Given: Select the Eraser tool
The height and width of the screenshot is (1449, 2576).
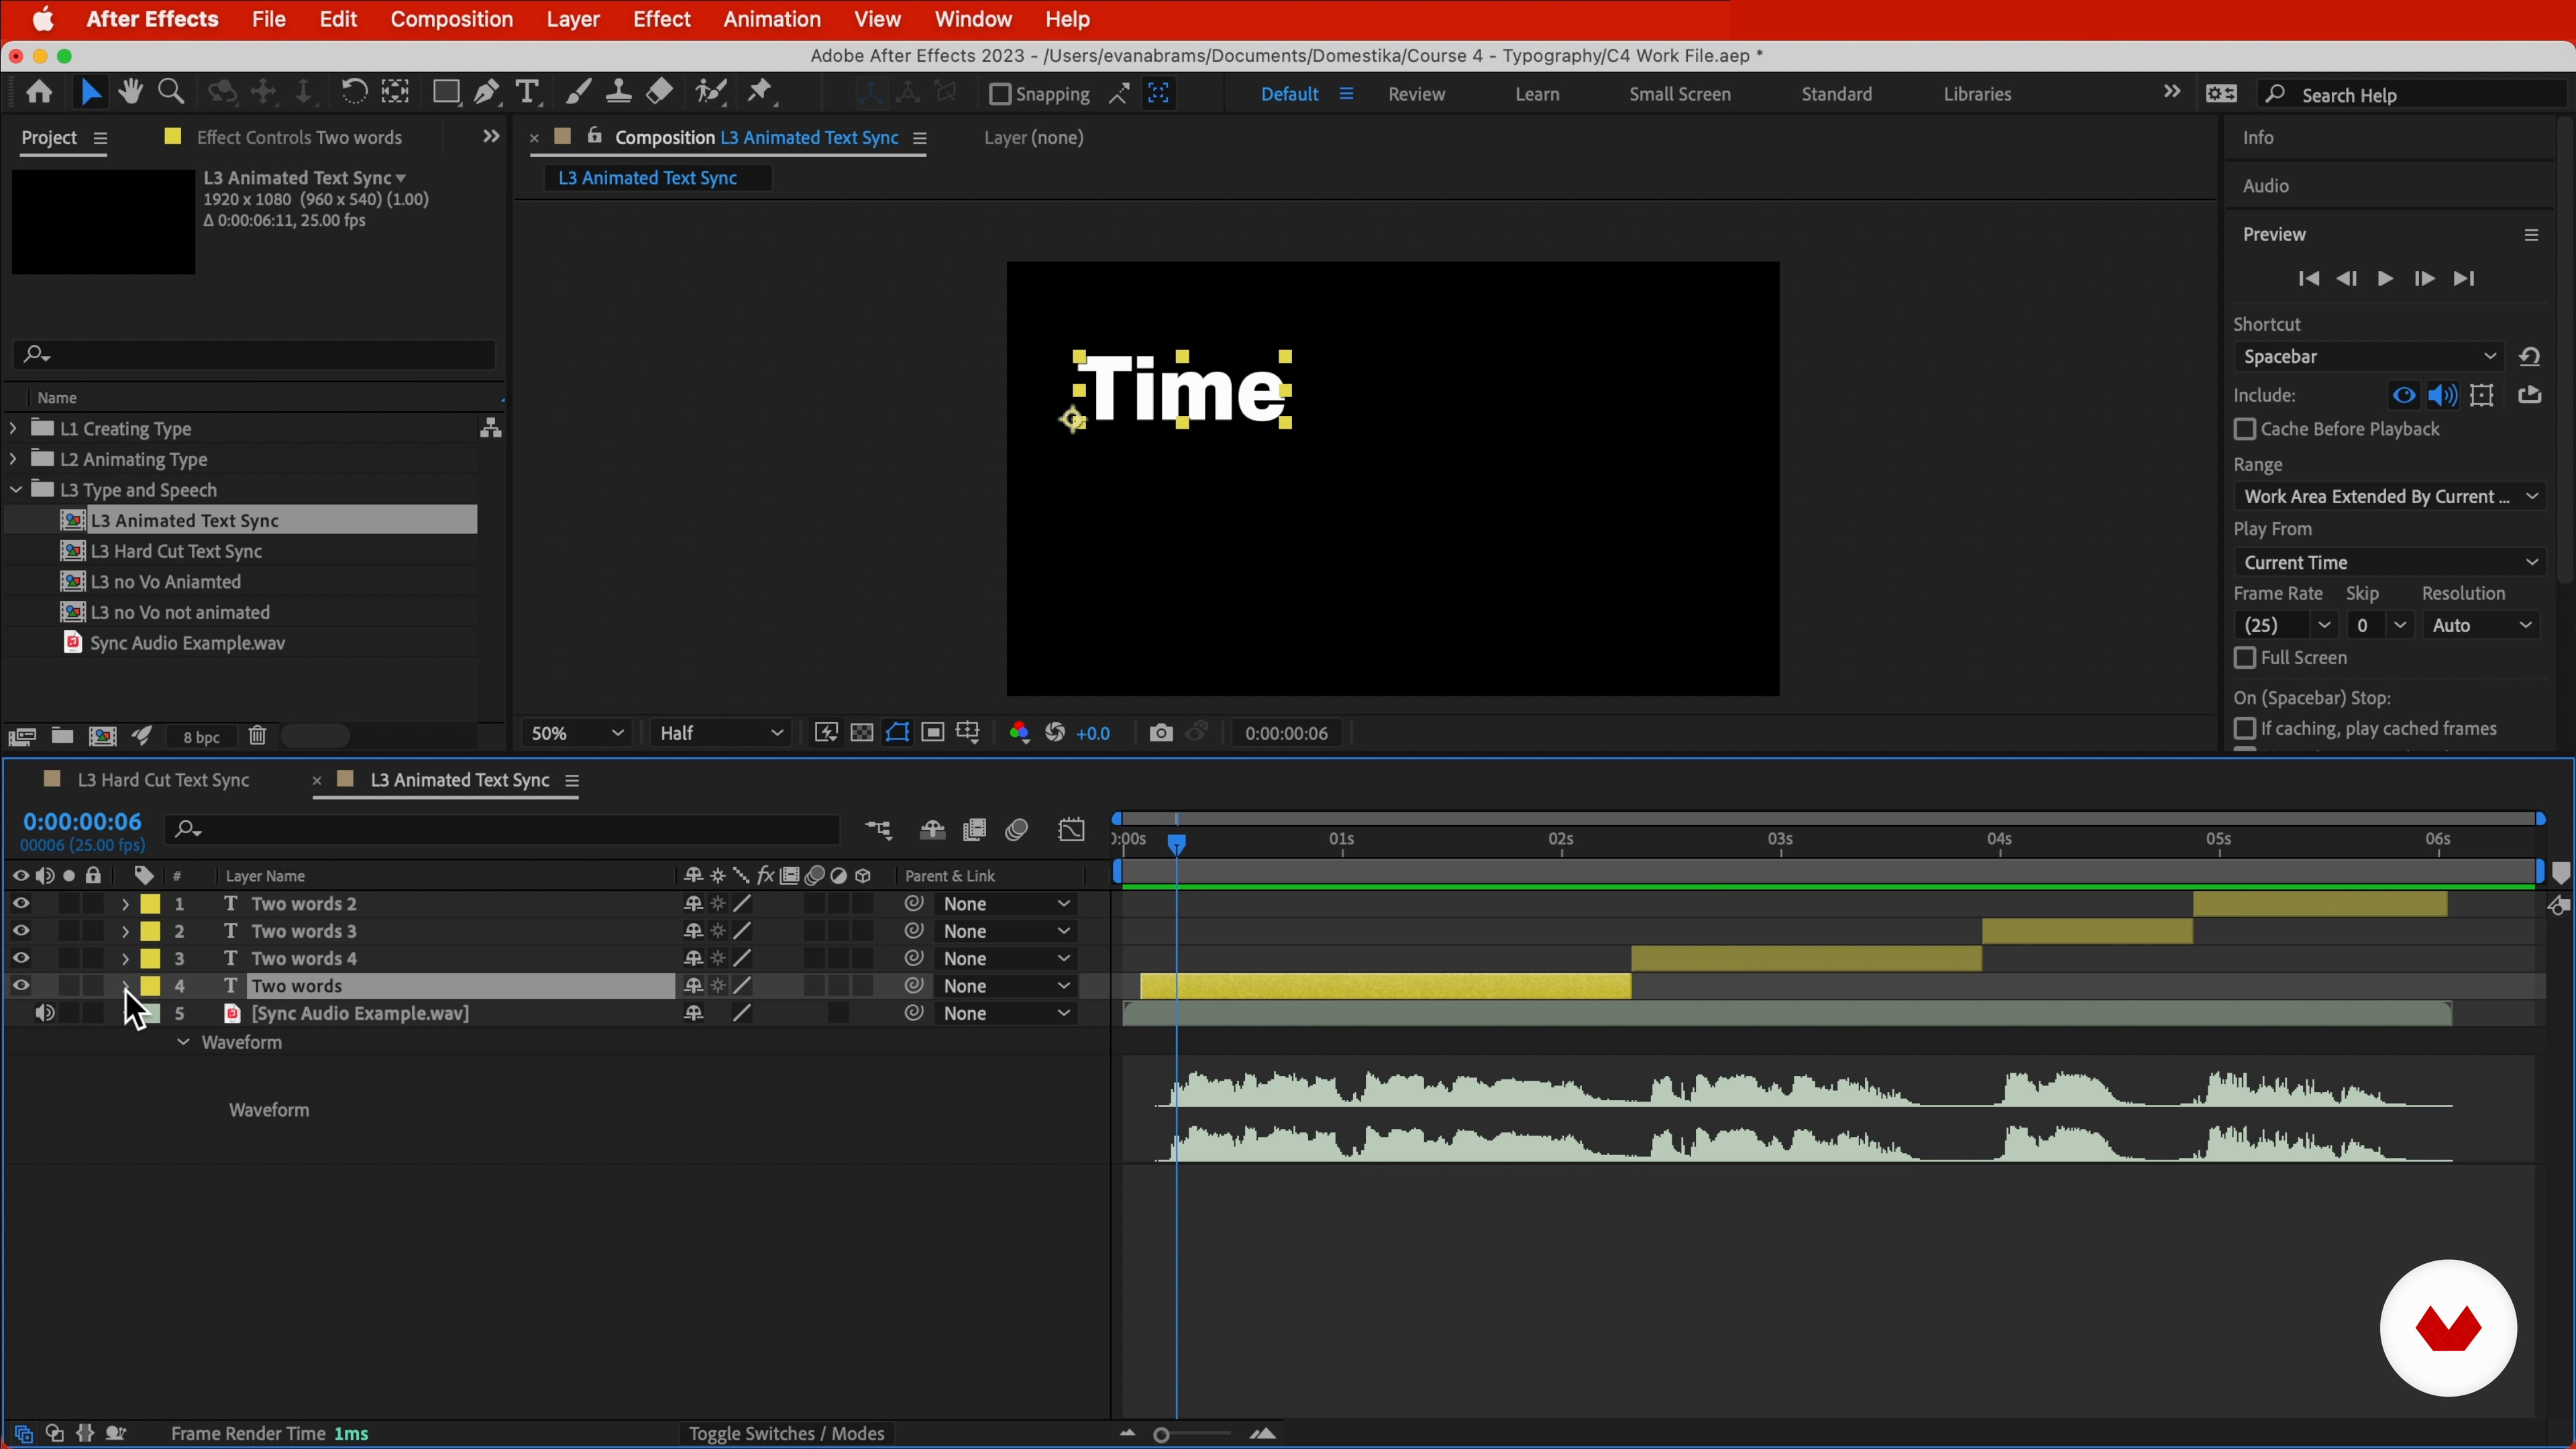Looking at the screenshot, I should click(659, 93).
